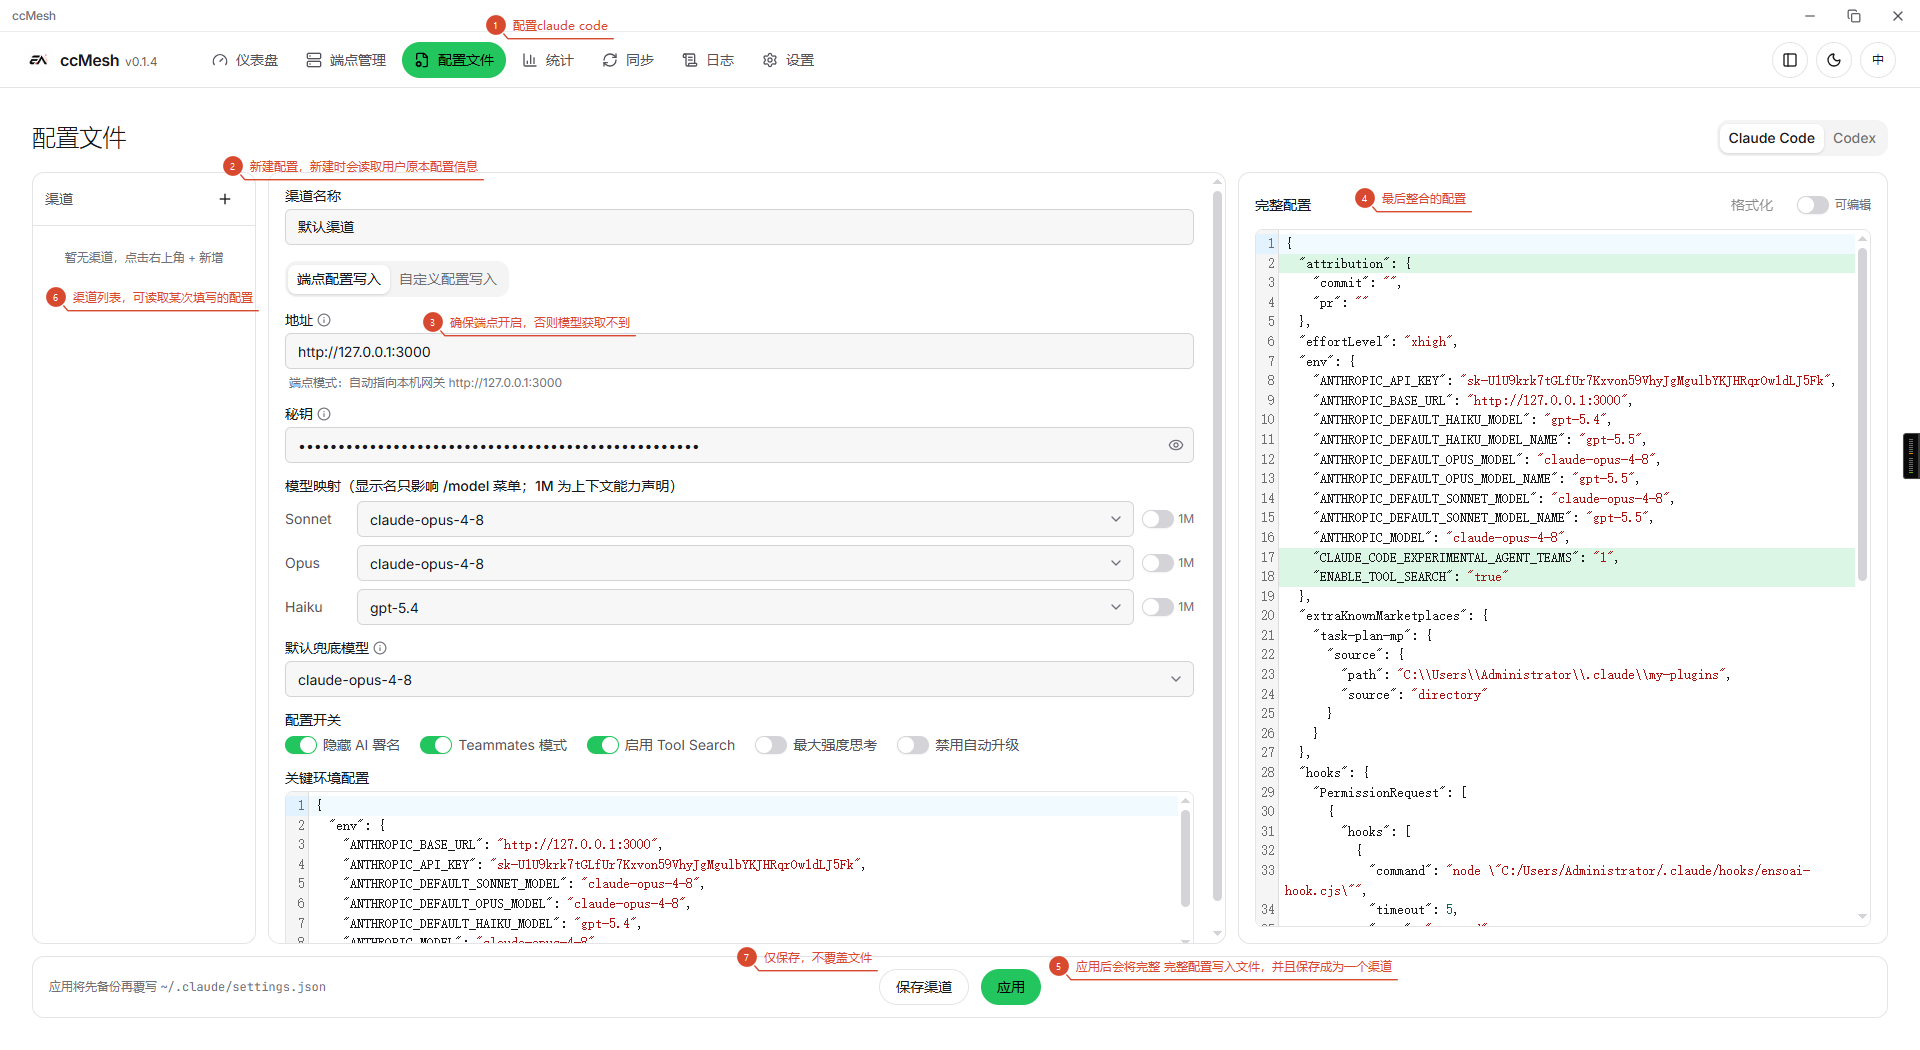Viewport: 1920px width, 1050px height.
Task: Click the 端点模式 hint text
Action: tap(425, 383)
